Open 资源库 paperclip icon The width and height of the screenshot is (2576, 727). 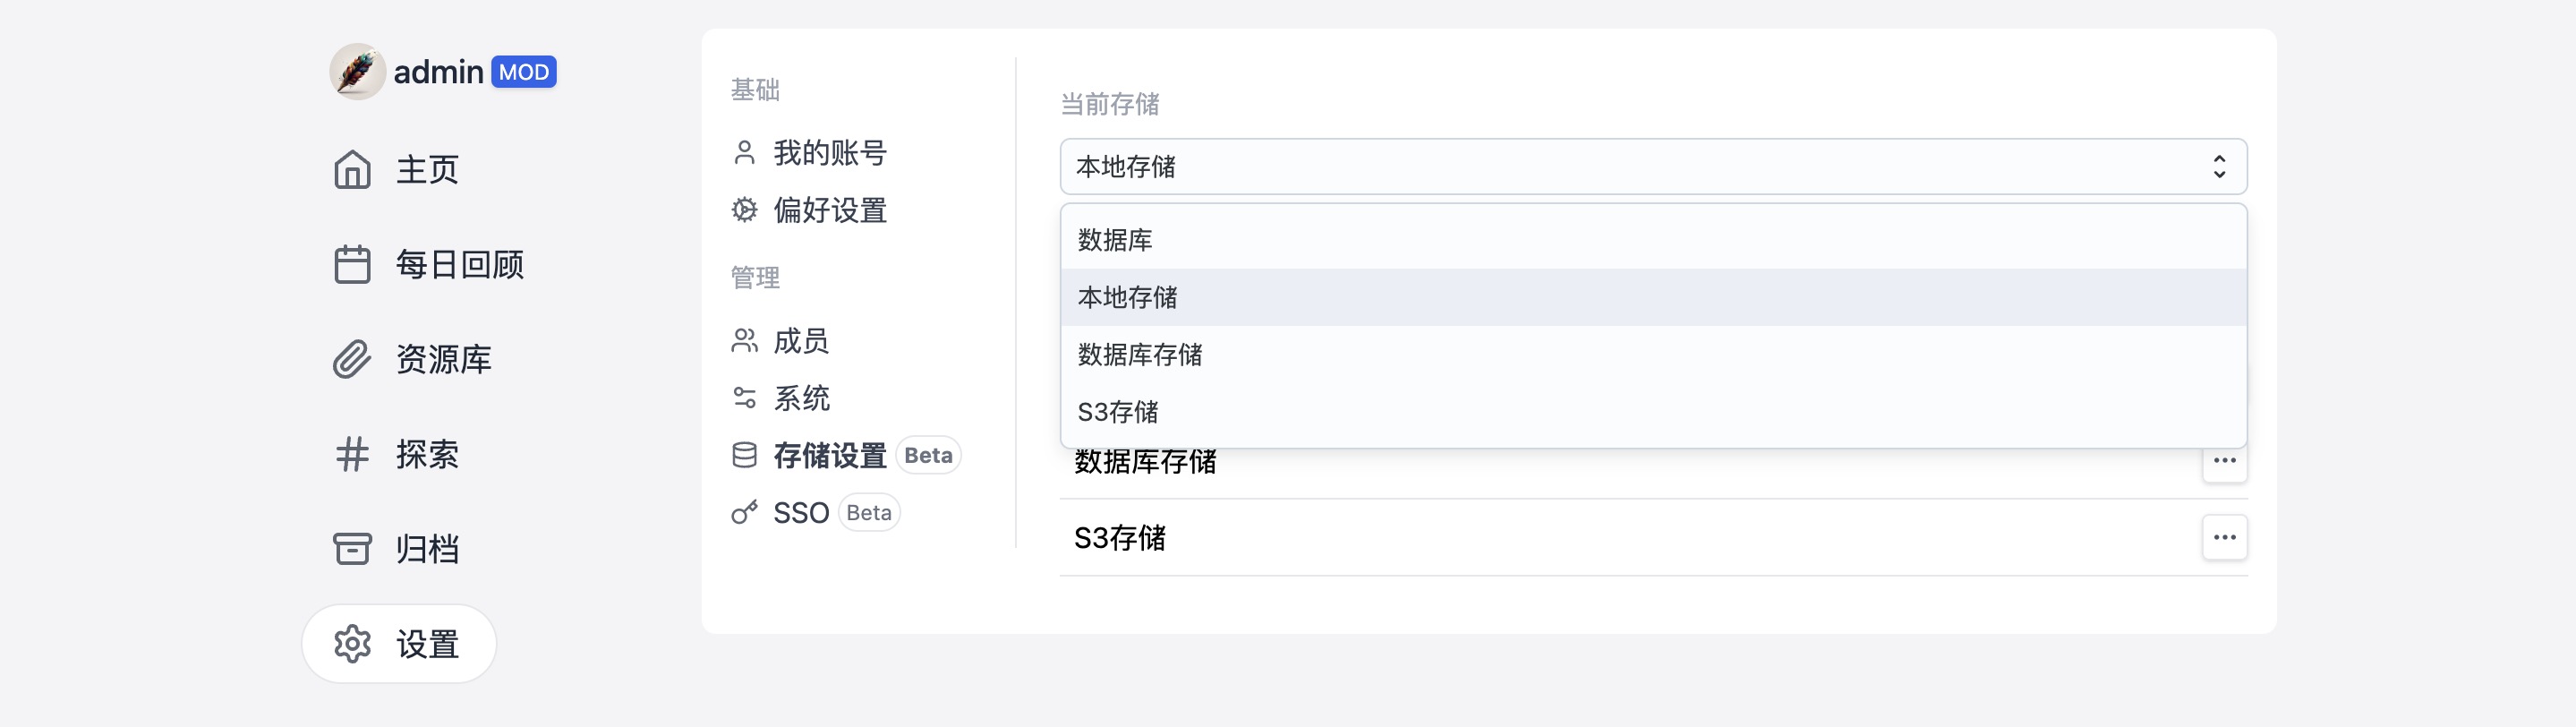(352, 360)
